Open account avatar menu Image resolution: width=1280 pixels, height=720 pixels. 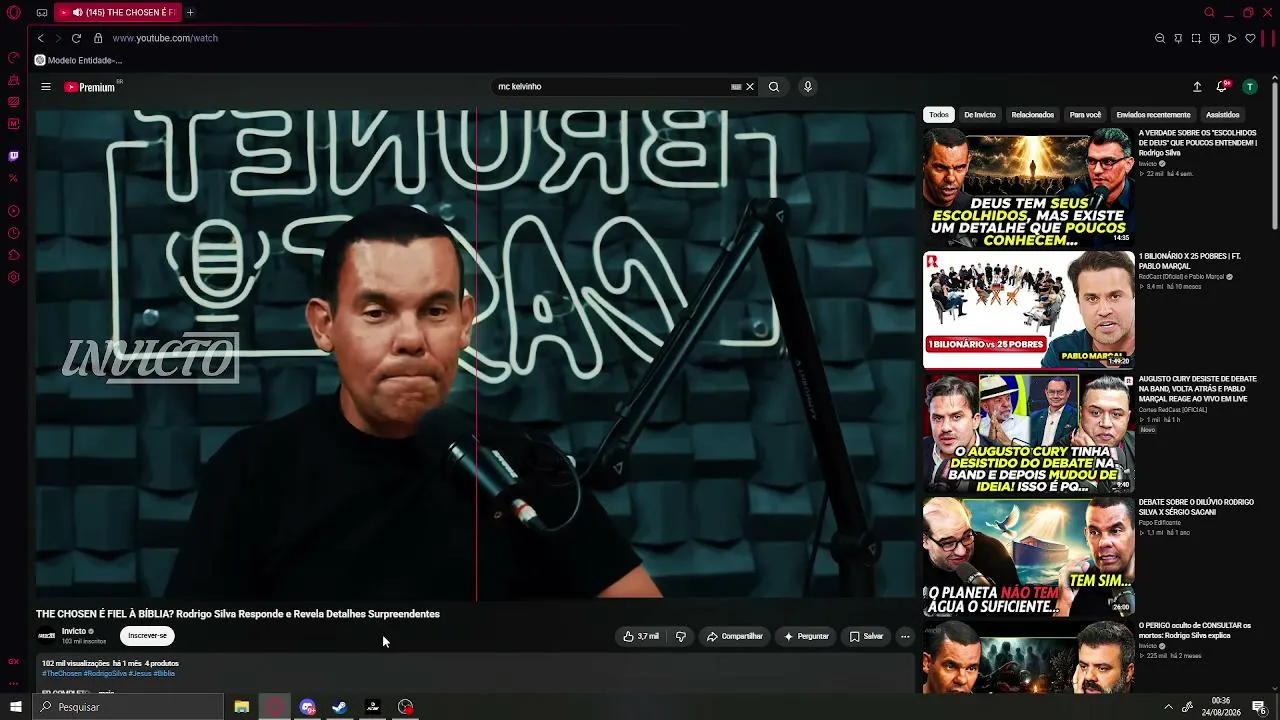(x=1249, y=87)
